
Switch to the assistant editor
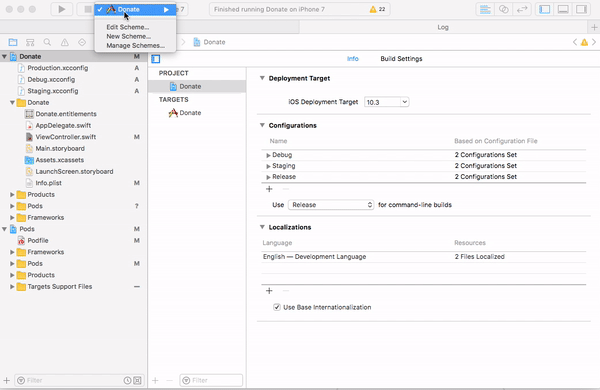pyautogui.click(x=504, y=9)
